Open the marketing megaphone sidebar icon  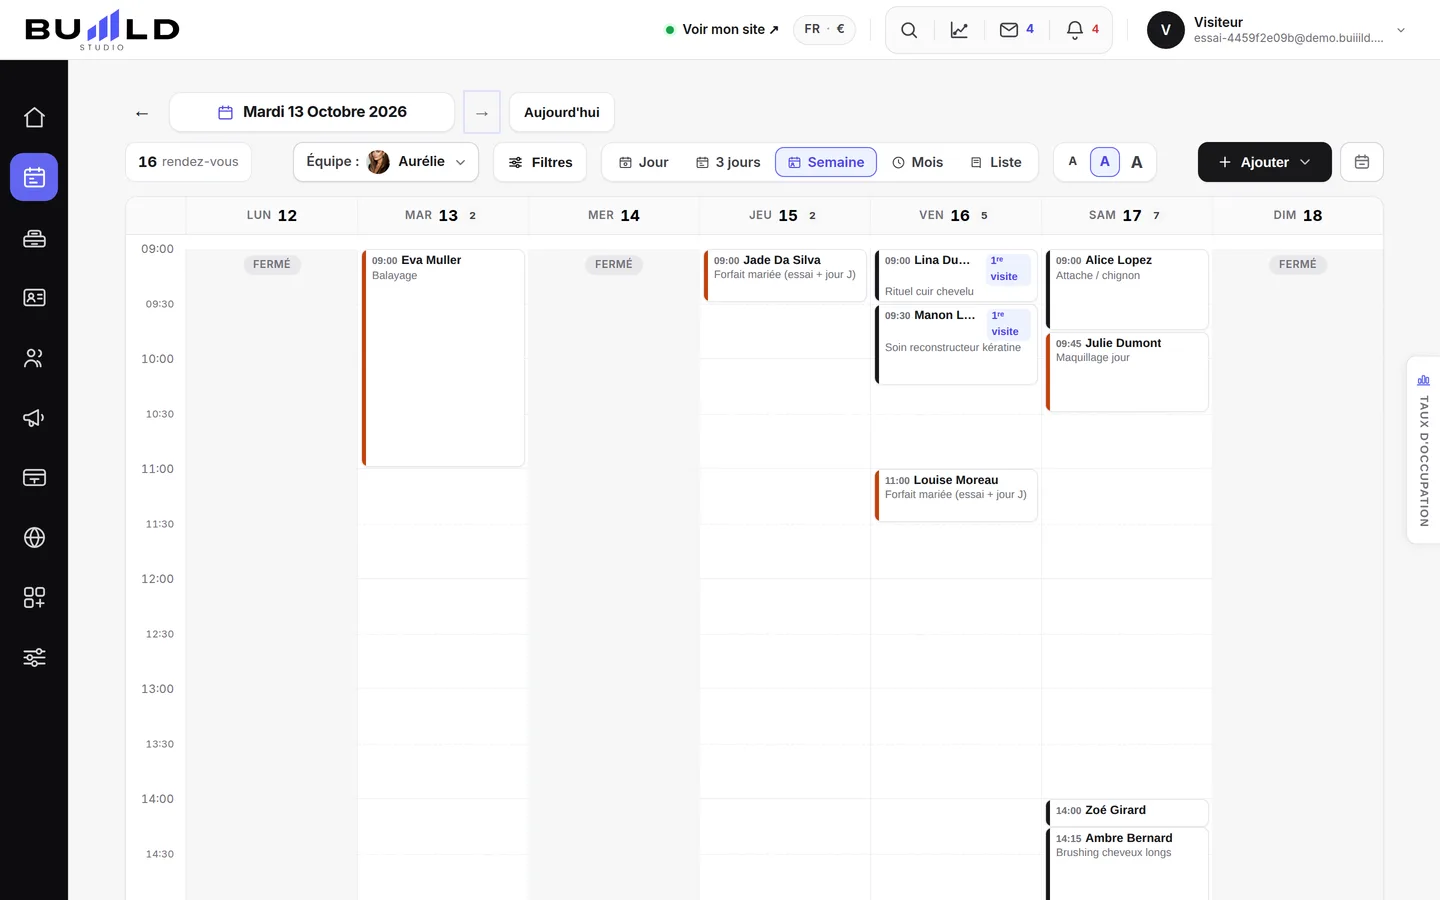[34, 417]
